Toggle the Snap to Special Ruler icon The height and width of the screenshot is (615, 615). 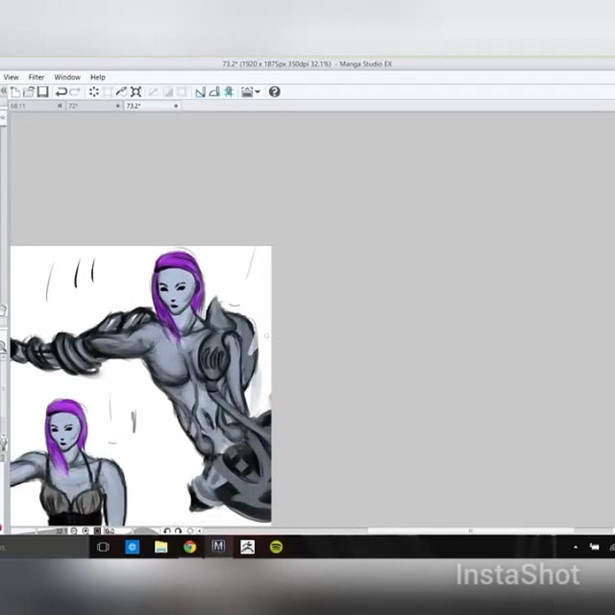click(214, 92)
